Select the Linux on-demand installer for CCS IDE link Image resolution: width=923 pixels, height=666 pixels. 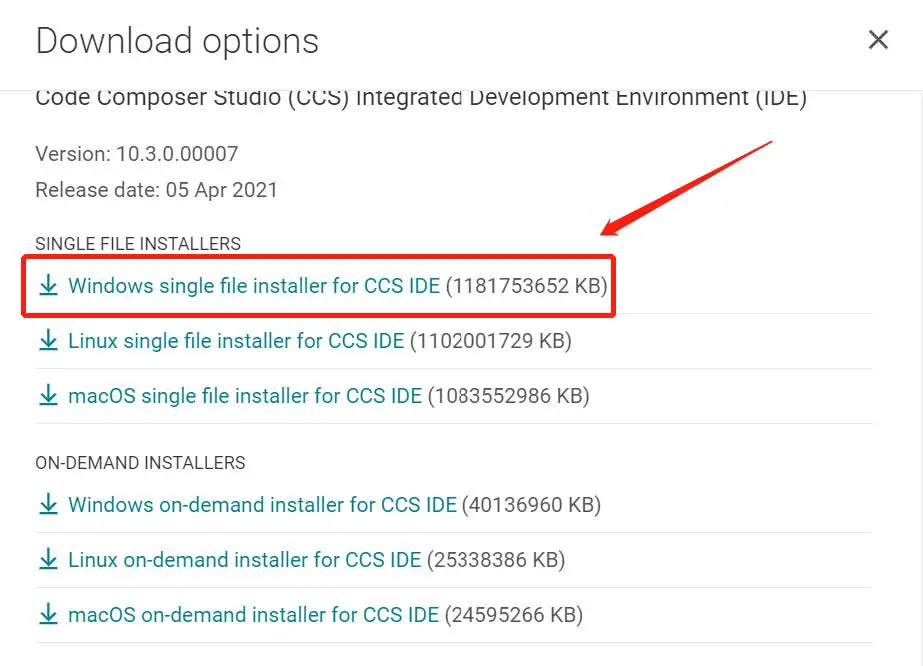245,560
